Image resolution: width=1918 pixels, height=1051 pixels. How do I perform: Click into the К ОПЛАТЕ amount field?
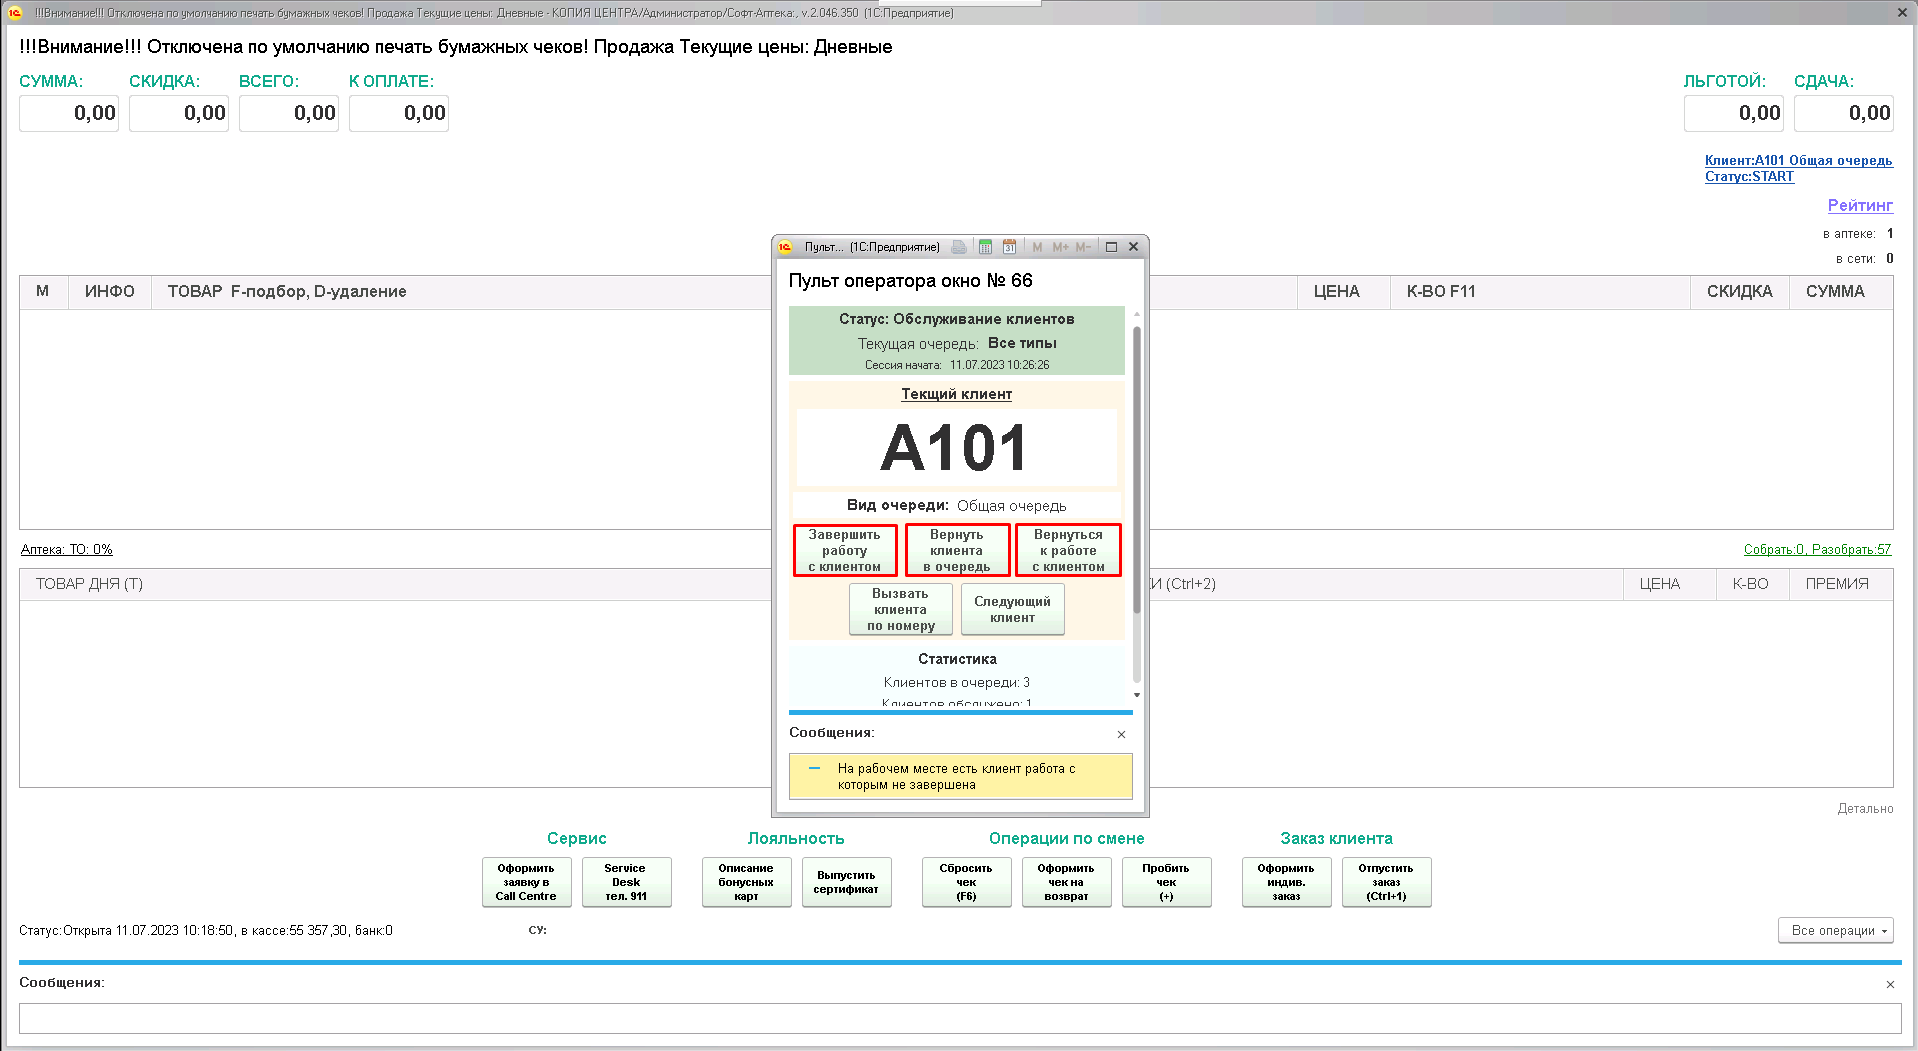[x=398, y=113]
